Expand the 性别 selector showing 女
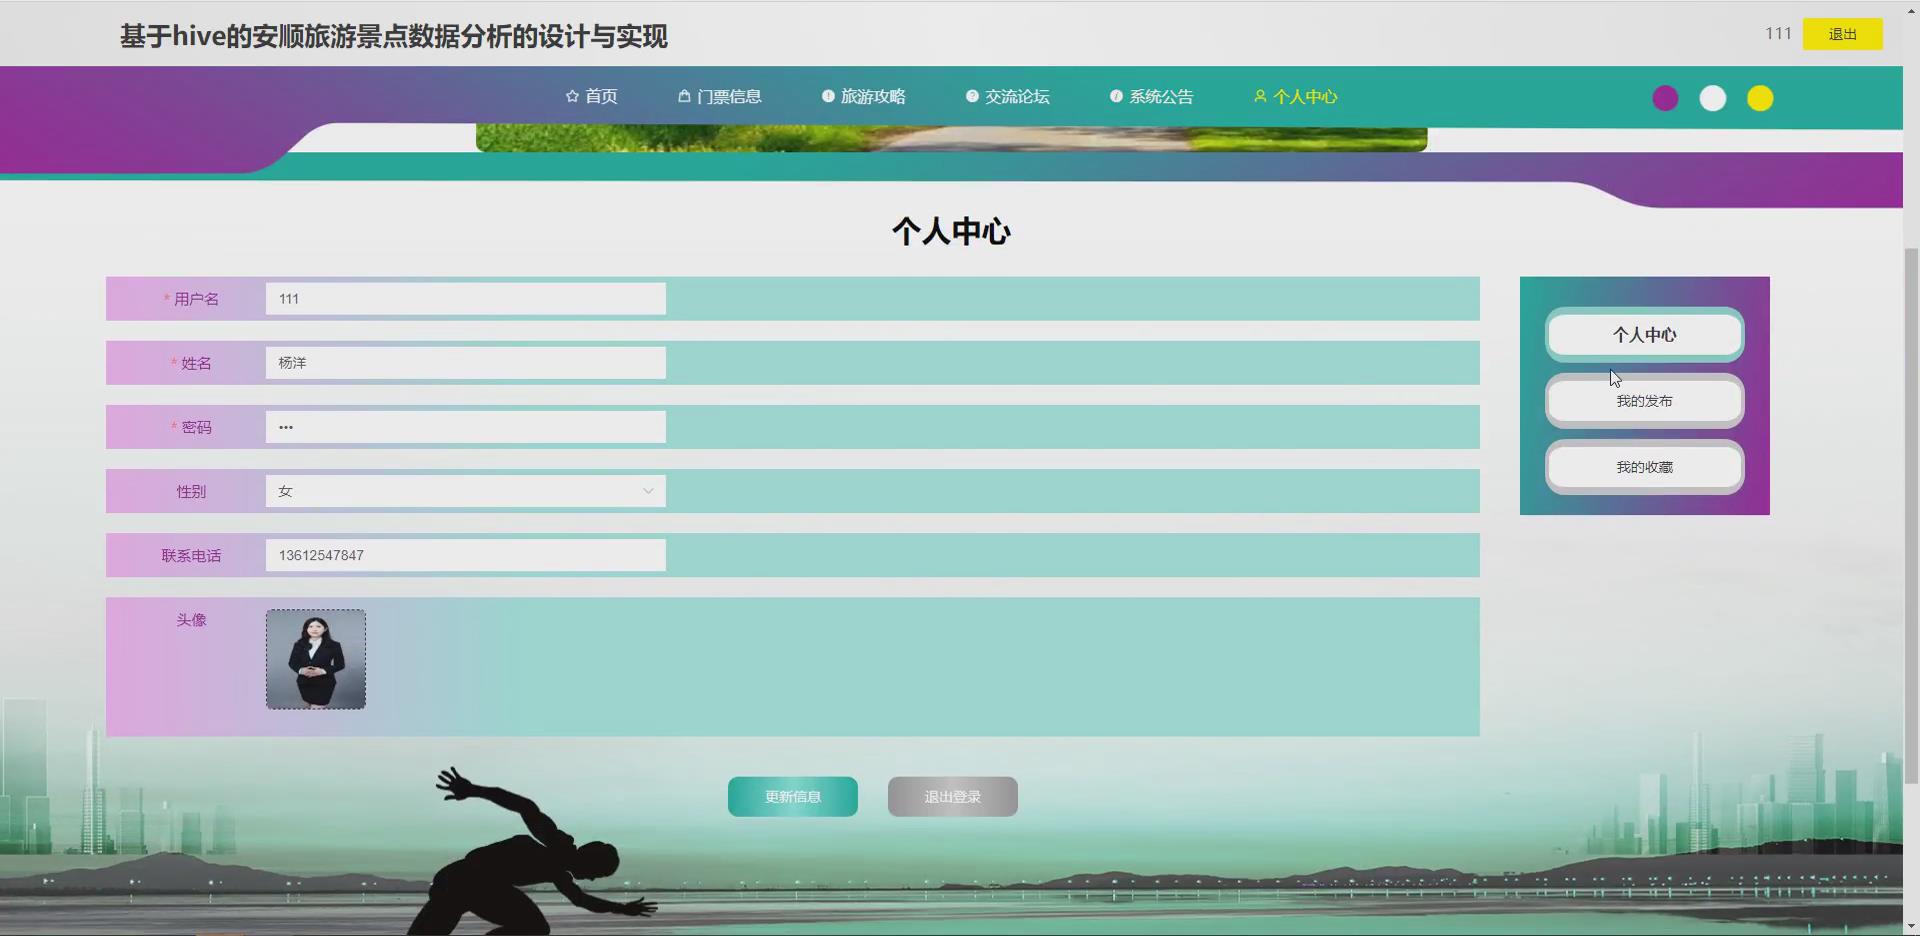The image size is (1920, 936). click(465, 491)
